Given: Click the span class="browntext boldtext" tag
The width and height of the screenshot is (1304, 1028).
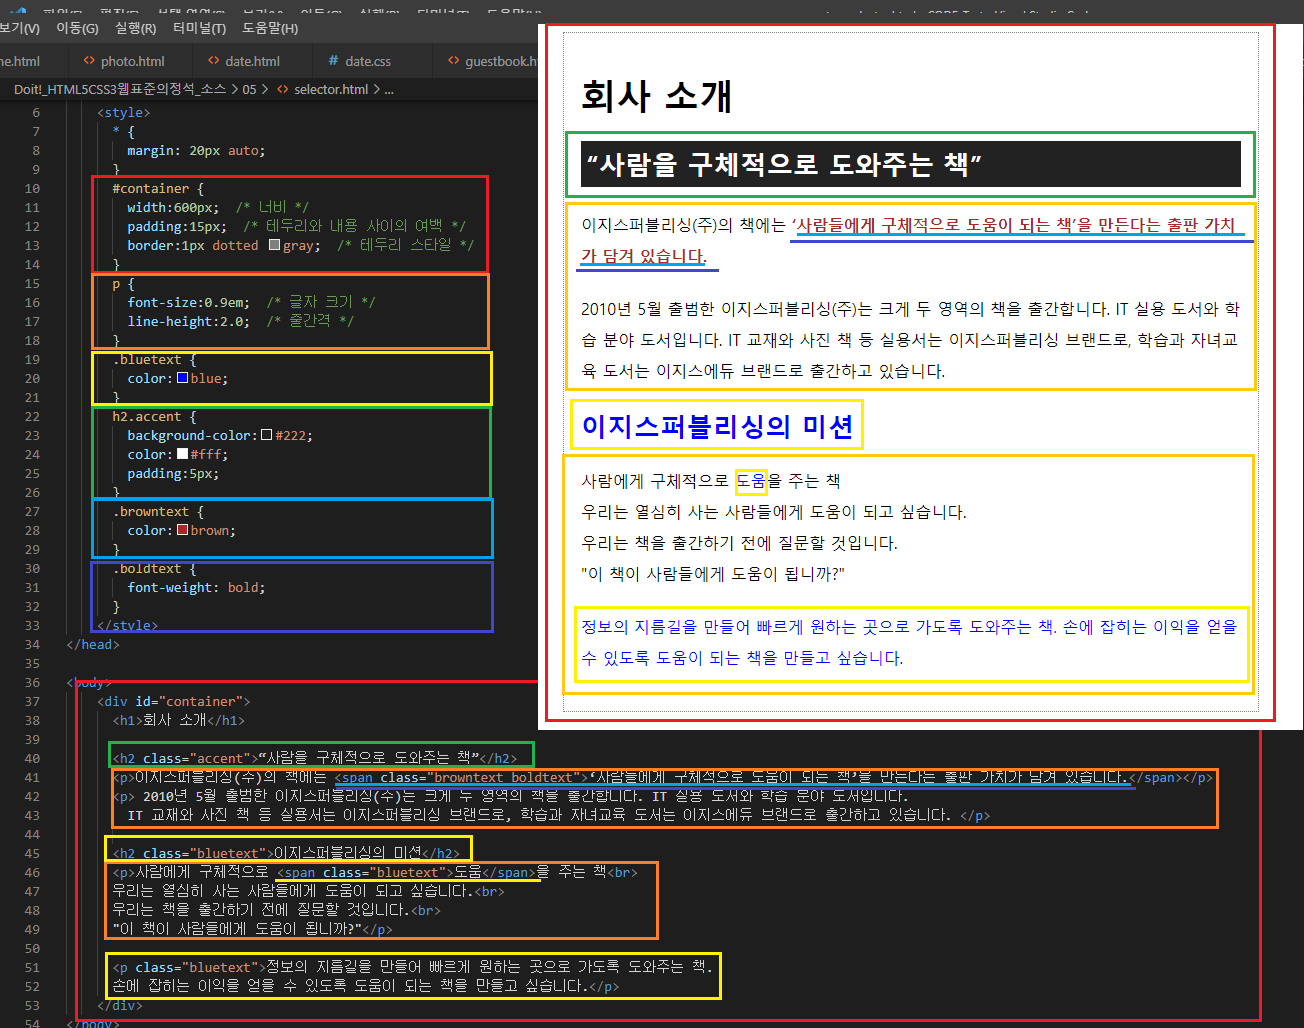Looking at the screenshot, I should [459, 777].
